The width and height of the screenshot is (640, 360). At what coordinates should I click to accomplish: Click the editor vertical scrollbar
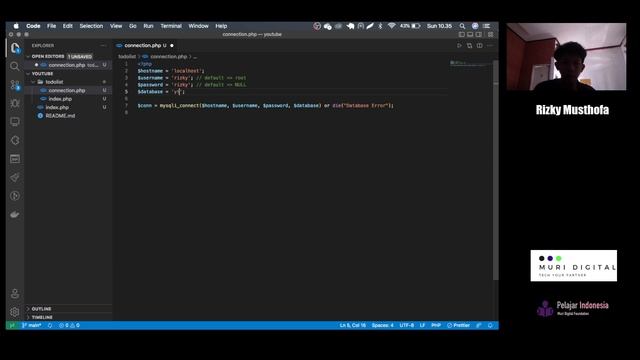coord(496,171)
